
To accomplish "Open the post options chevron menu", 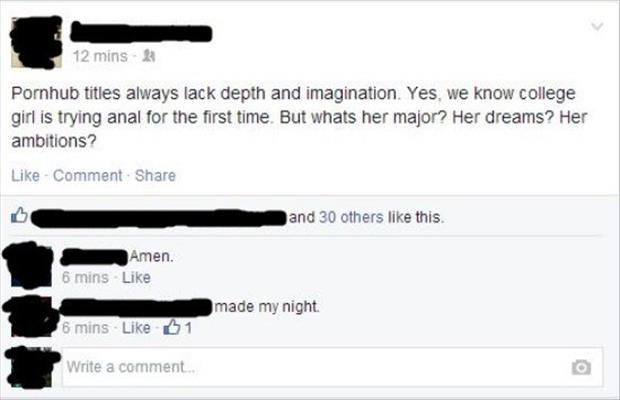I will [597, 27].
